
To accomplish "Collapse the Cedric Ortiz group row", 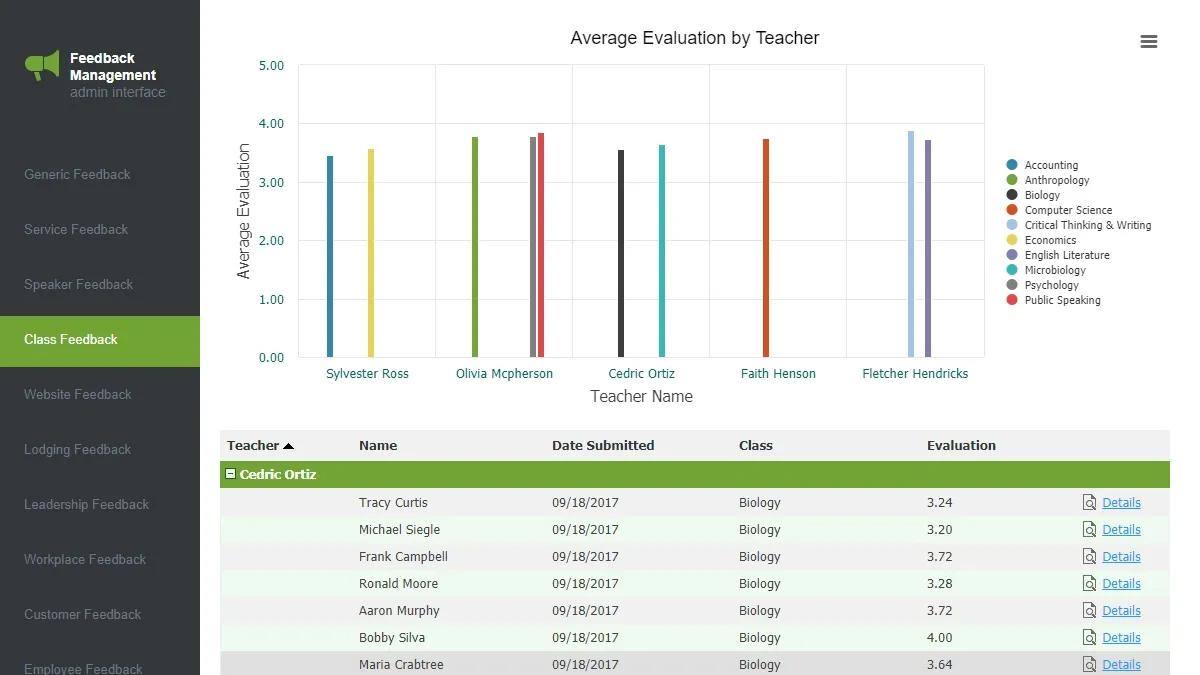I will point(231,475).
